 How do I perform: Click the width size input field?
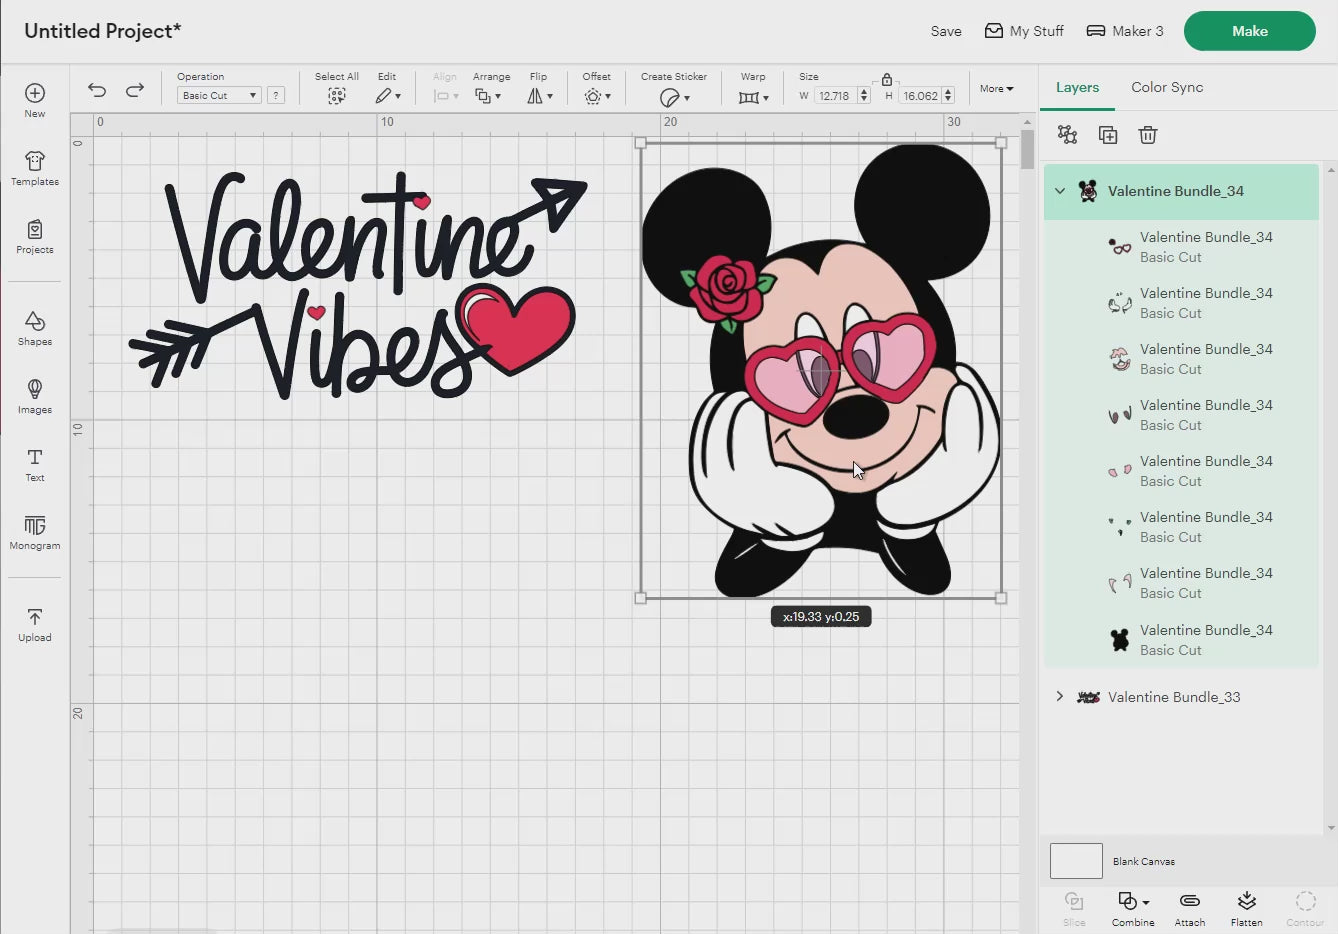tap(835, 96)
